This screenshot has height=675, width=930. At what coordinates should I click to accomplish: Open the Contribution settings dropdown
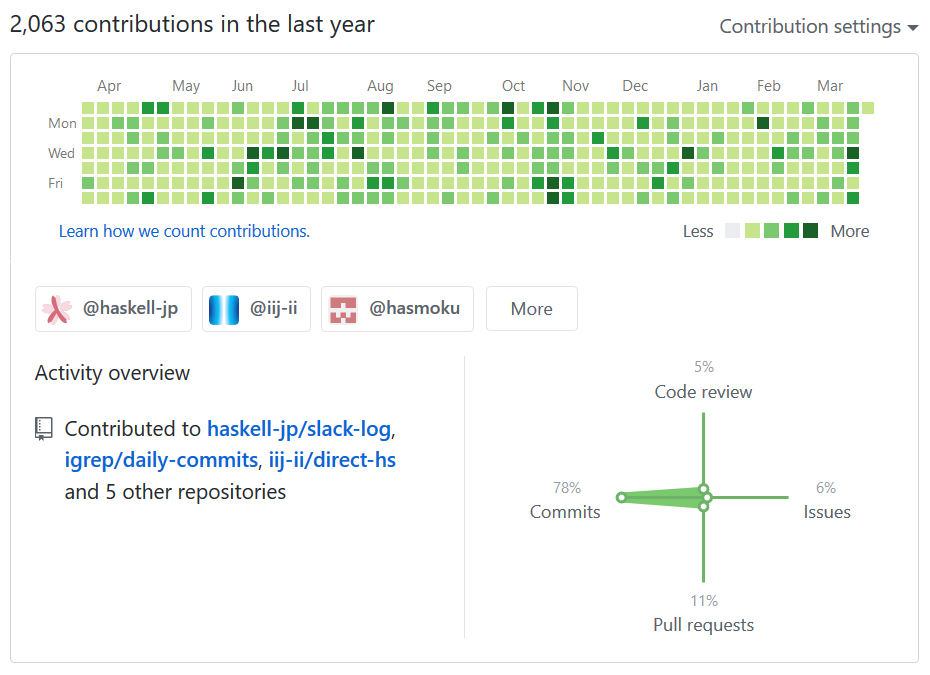click(810, 27)
